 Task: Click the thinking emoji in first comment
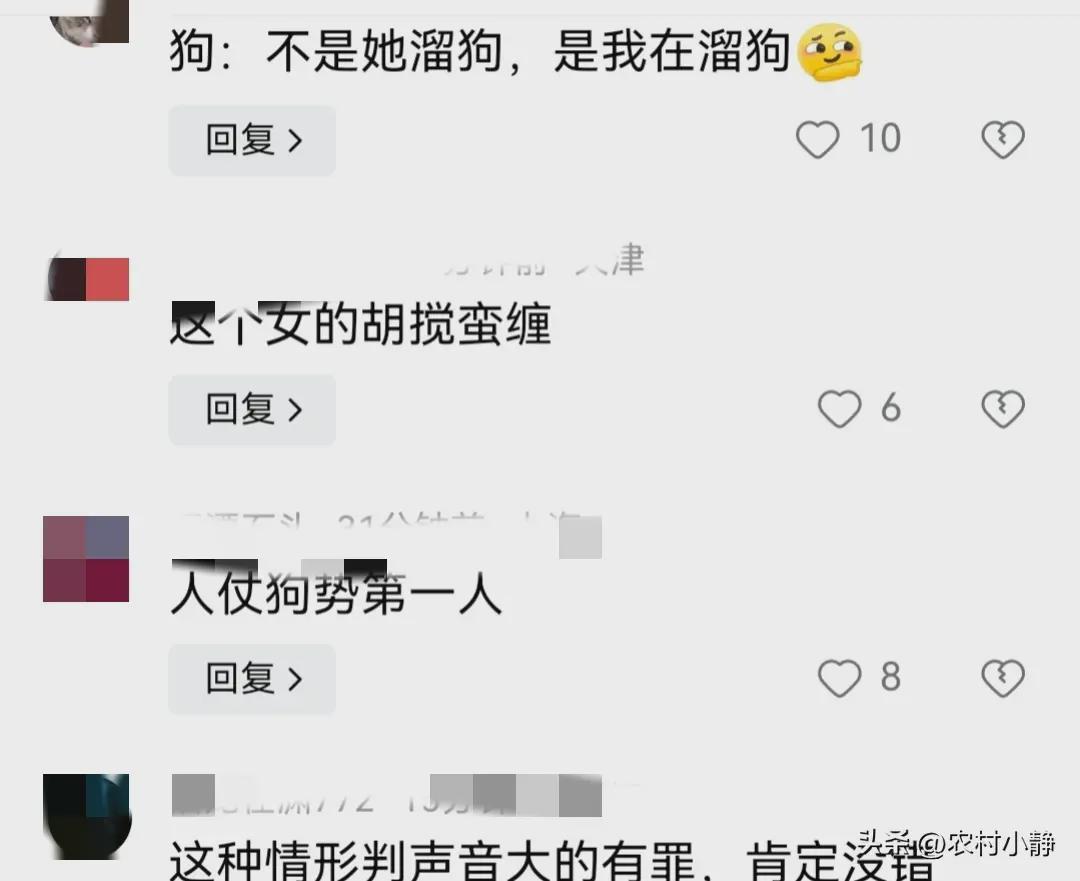(x=829, y=52)
